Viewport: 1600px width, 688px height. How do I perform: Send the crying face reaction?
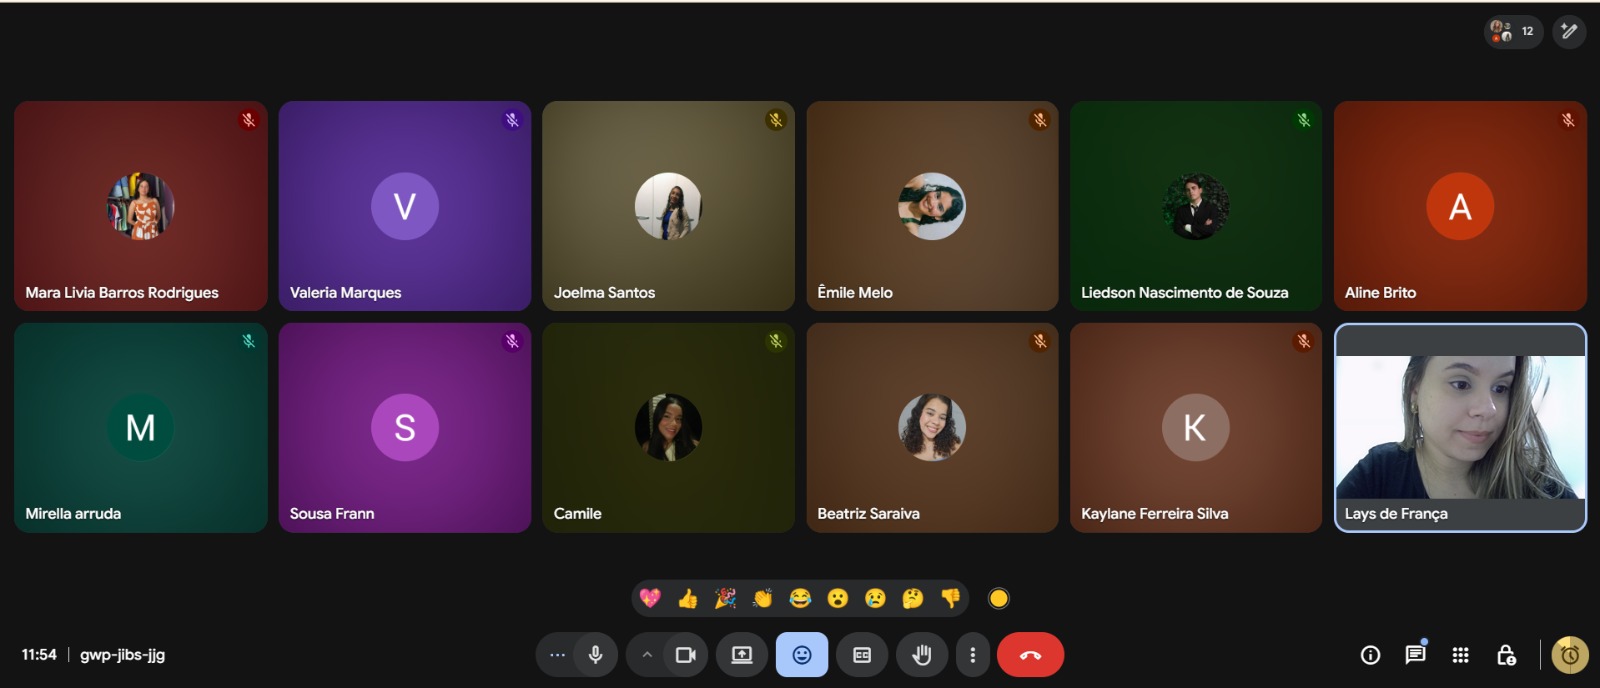875,598
